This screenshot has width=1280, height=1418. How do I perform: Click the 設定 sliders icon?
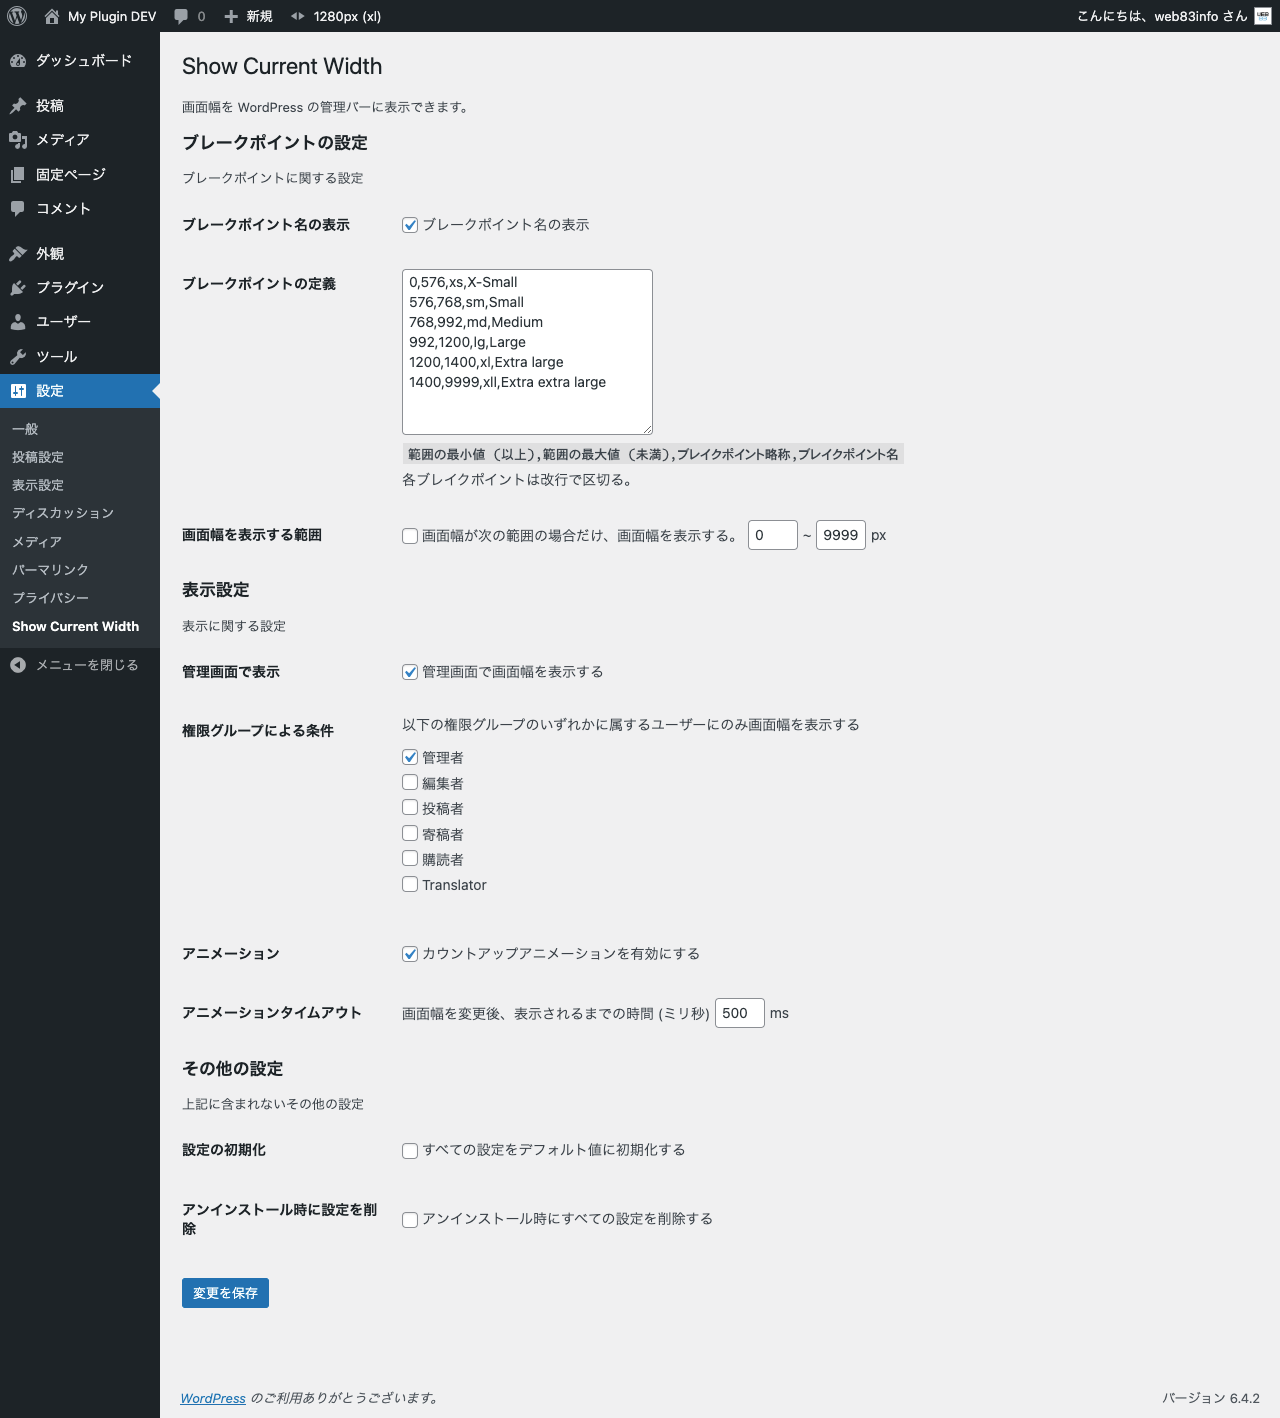18,391
